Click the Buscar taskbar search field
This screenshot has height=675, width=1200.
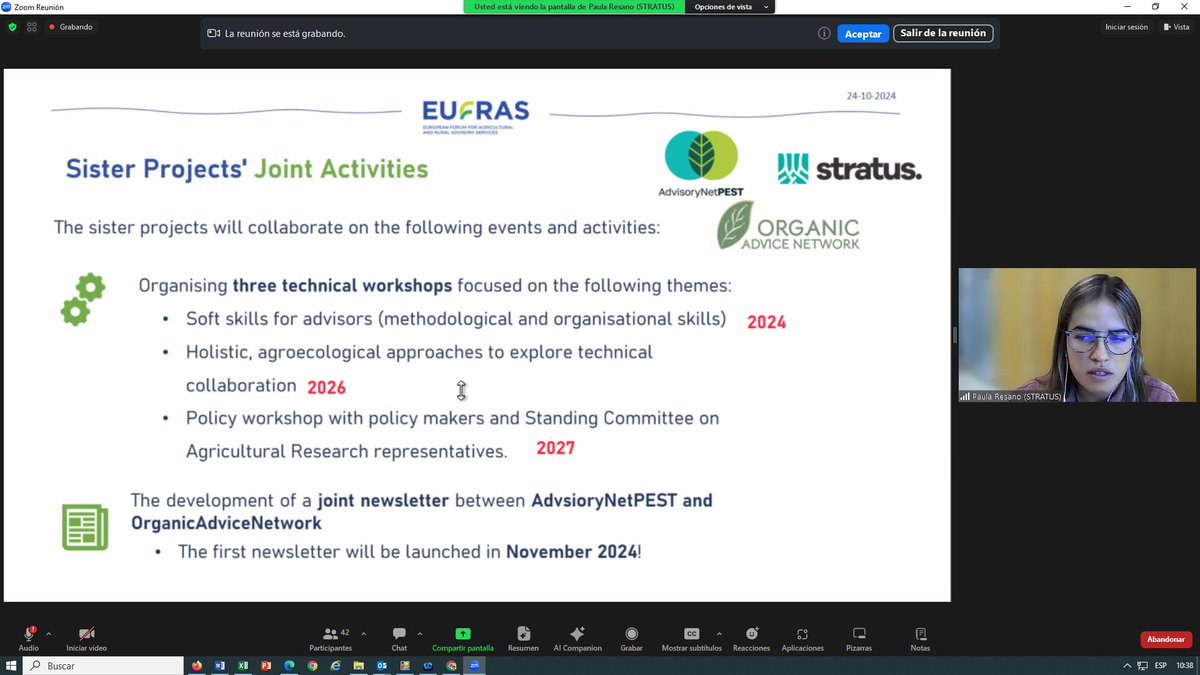pos(103,665)
